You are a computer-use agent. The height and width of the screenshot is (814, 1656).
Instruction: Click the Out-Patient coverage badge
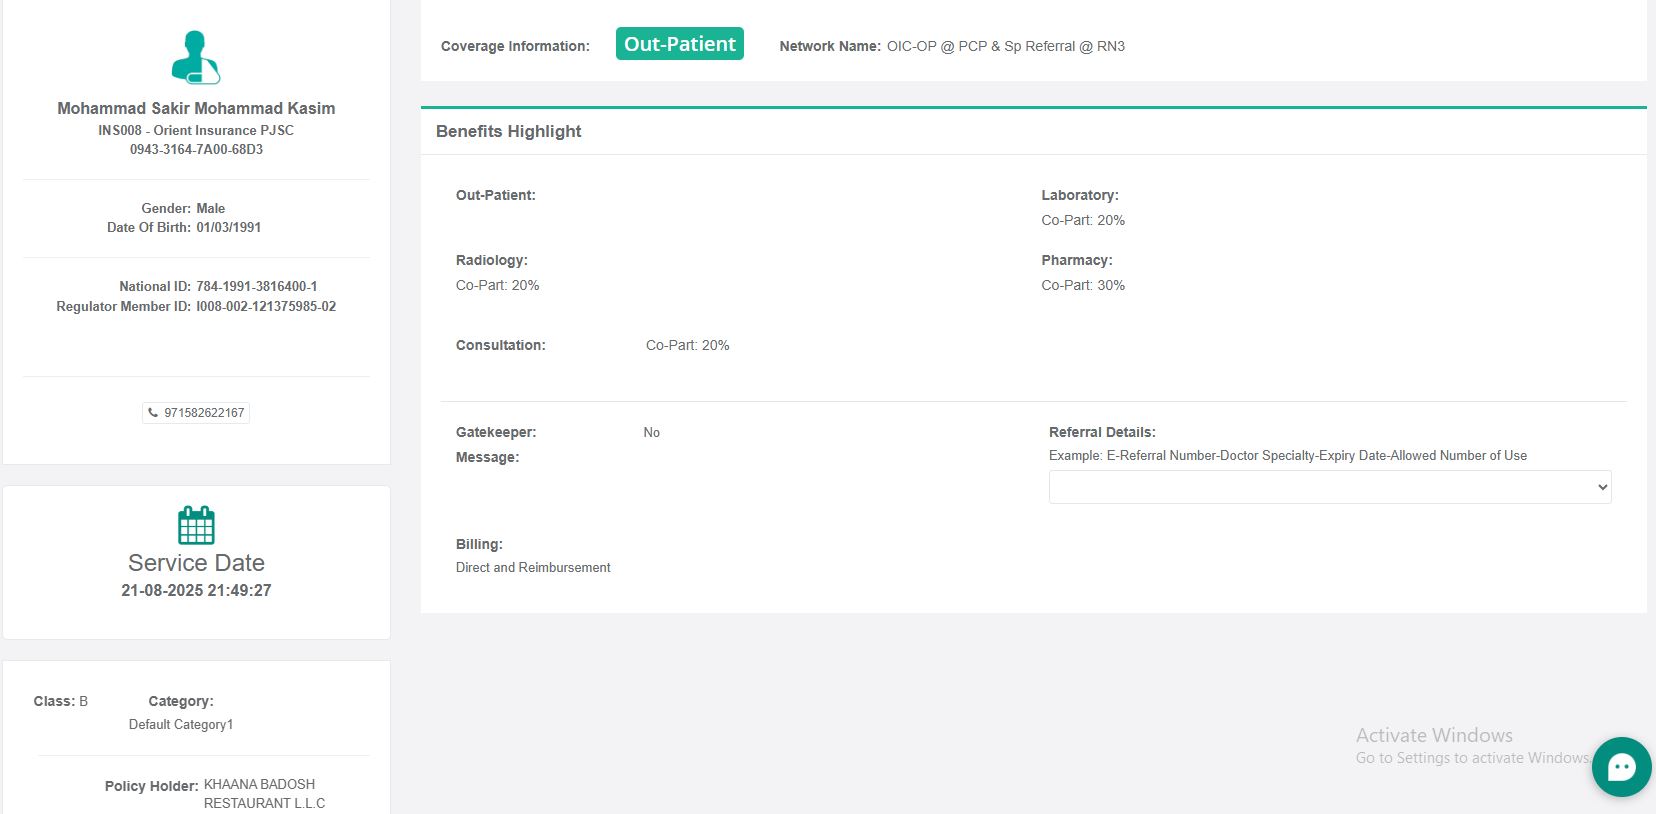(x=679, y=44)
